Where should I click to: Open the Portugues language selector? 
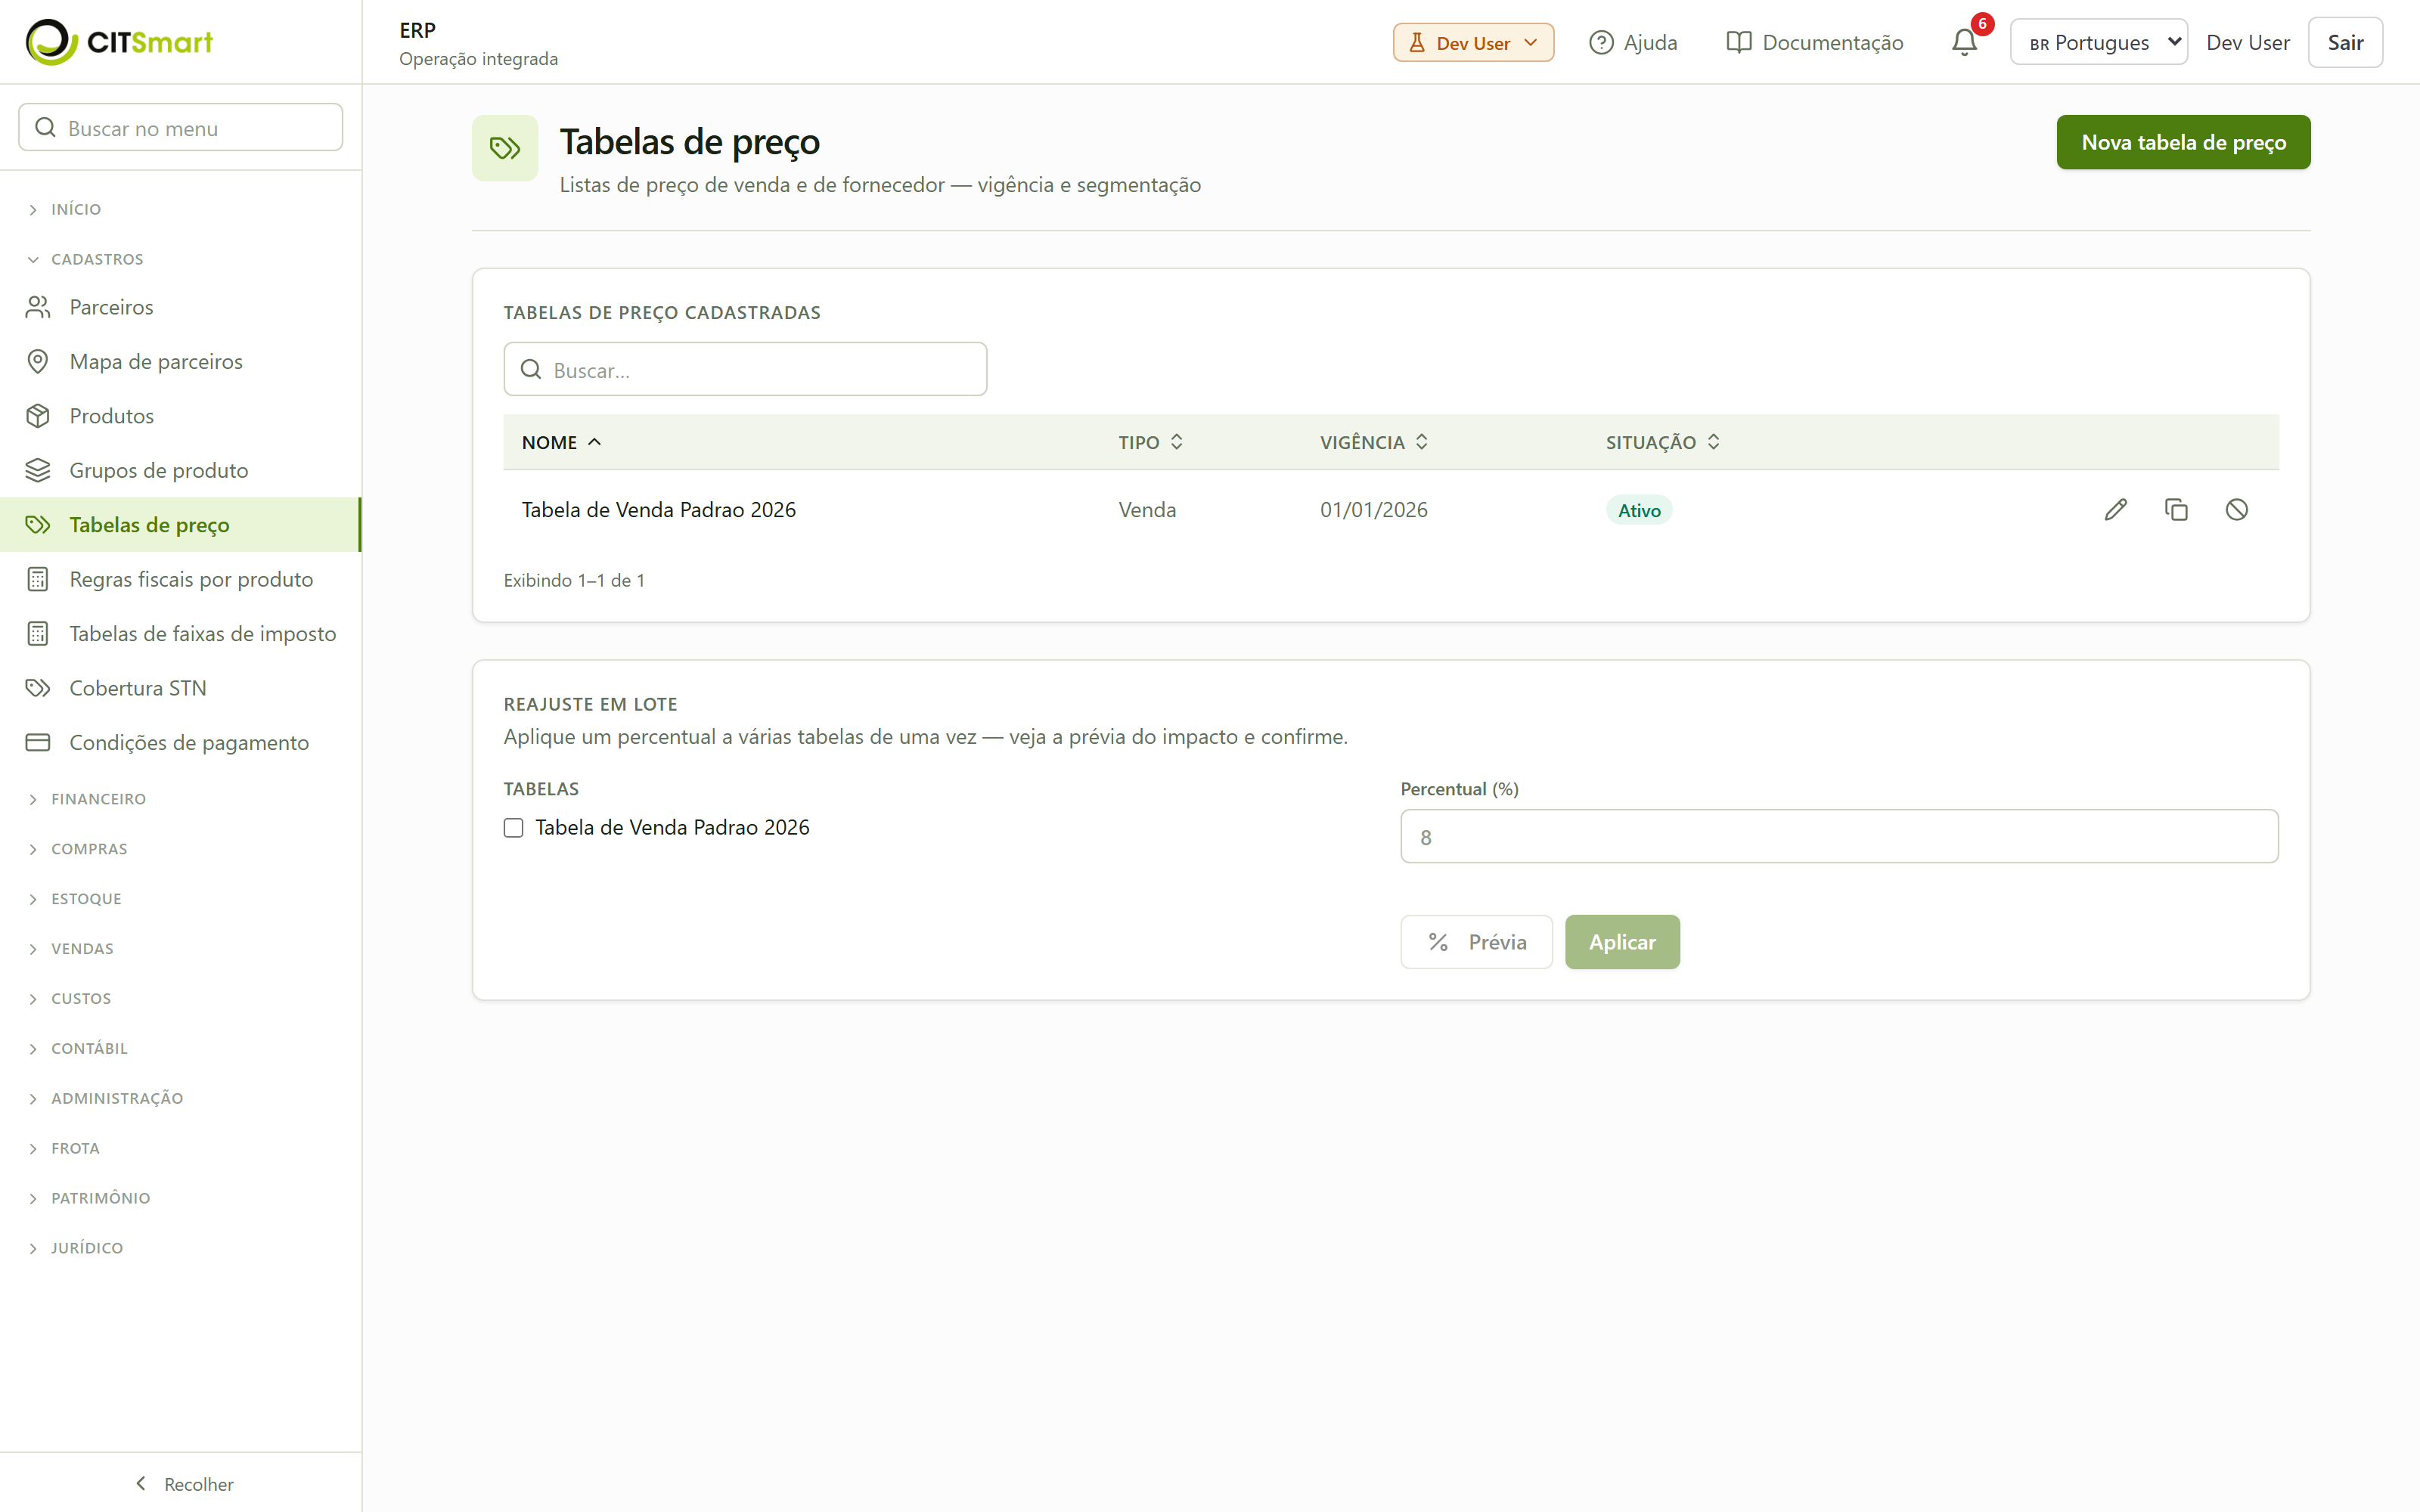[2098, 42]
